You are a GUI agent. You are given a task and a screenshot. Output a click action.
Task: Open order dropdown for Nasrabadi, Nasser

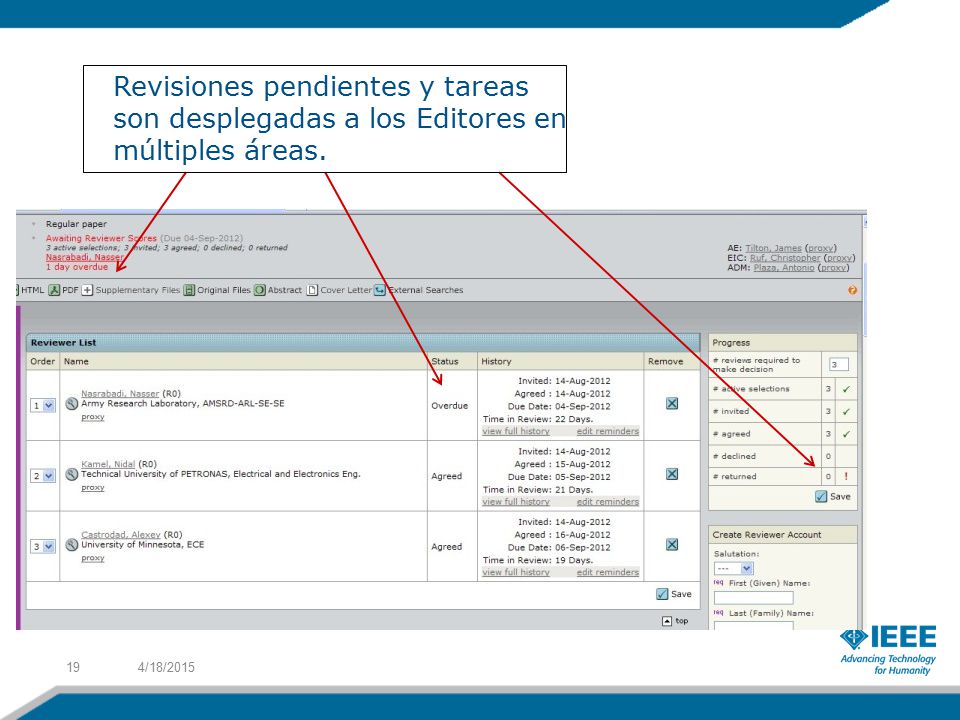tap(43, 405)
